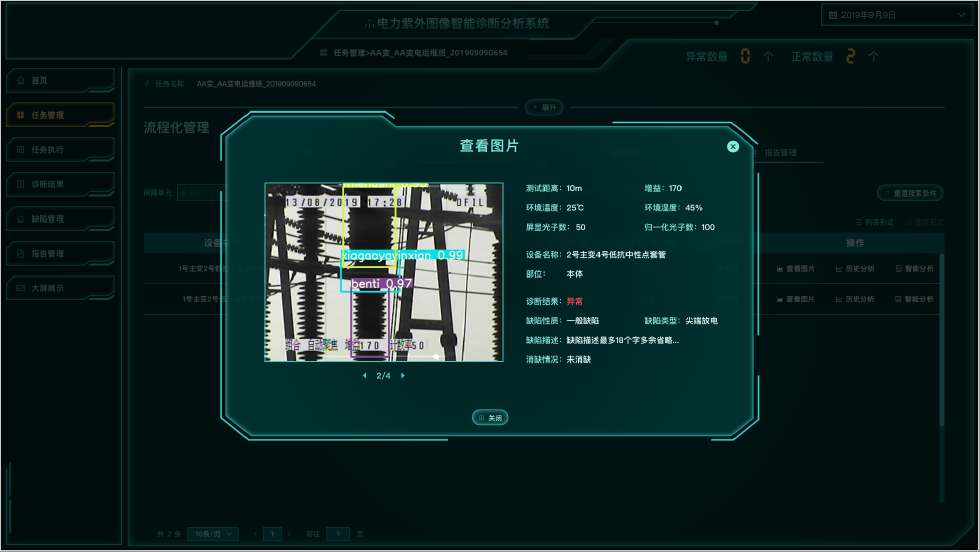Close the 查看图片 dialog with X icon
The image size is (980, 552).
732,146
